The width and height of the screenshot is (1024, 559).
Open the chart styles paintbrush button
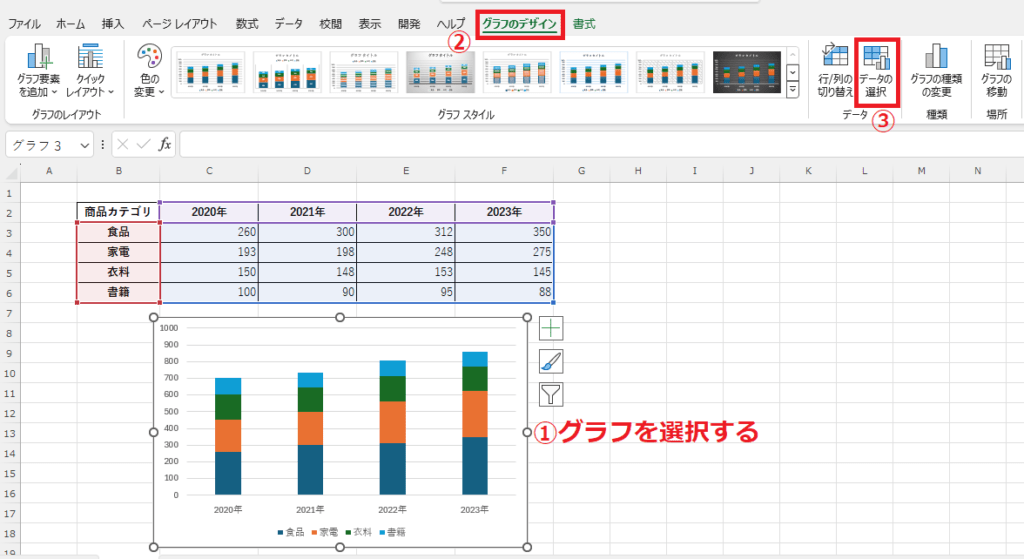551,361
